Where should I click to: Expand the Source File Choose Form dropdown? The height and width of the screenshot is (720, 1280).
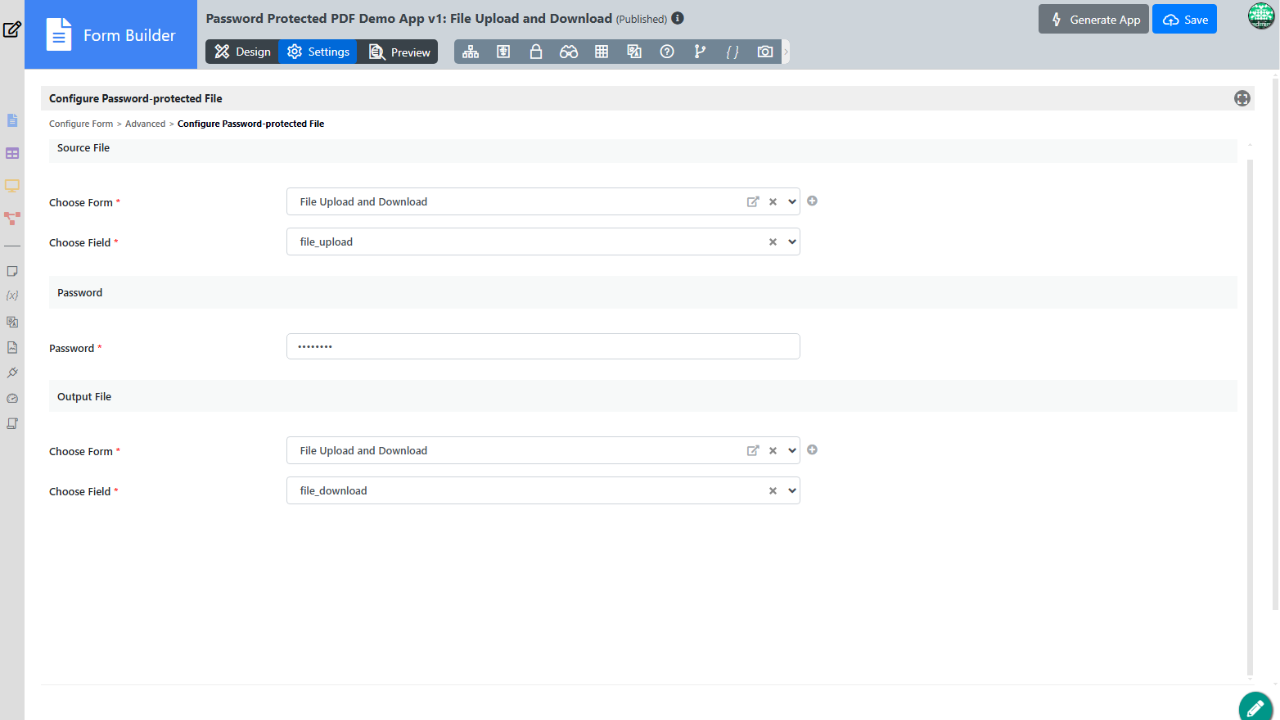792,202
